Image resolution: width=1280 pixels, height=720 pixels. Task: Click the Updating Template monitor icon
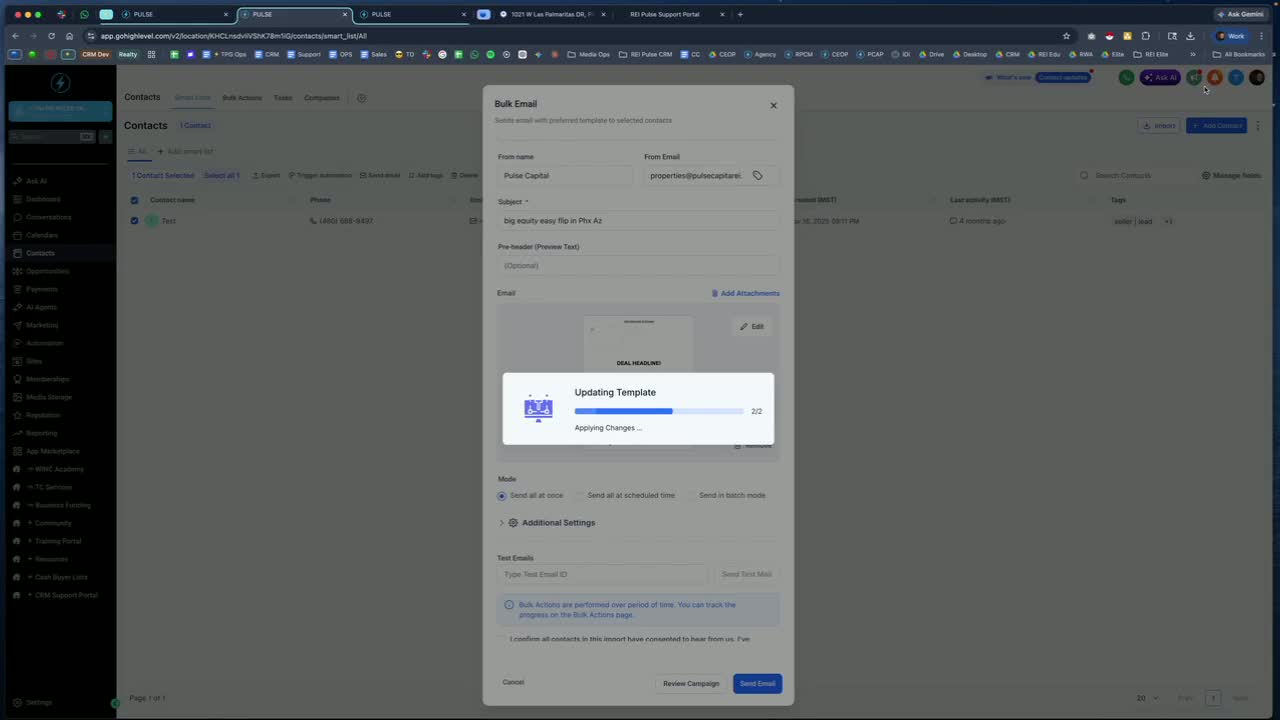tap(538, 408)
